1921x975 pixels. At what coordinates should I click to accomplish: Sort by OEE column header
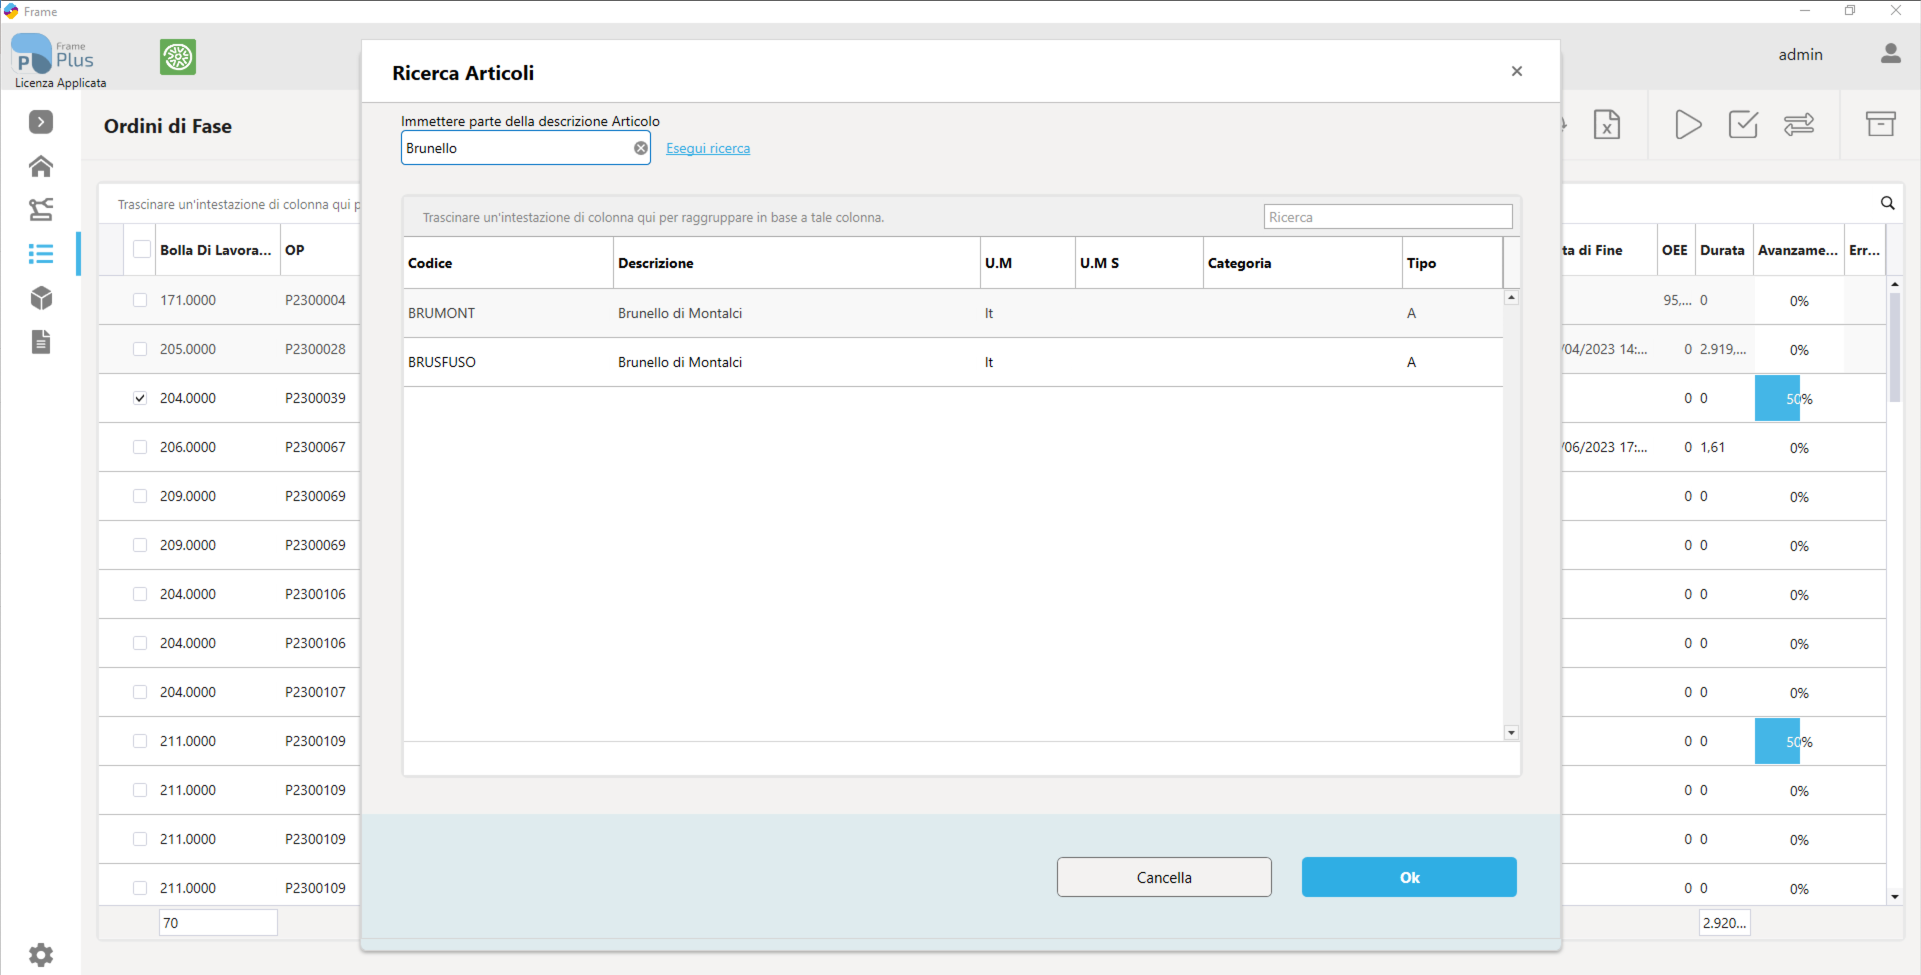(x=1675, y=250)
